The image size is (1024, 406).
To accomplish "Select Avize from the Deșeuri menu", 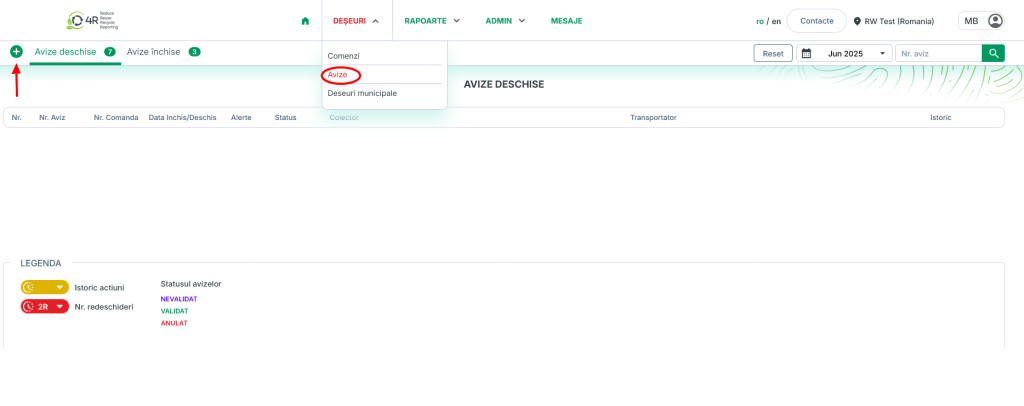I will click(339, 75).
